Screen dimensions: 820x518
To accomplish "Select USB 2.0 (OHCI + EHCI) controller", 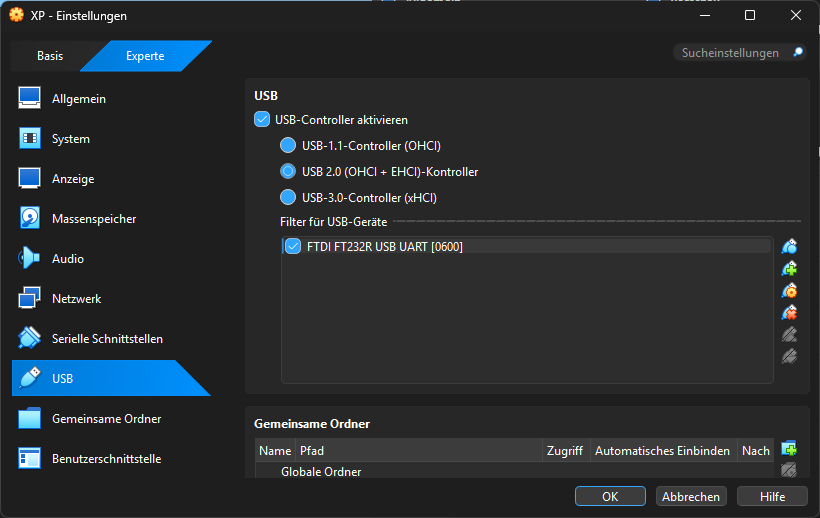I will tap(288, 172).
